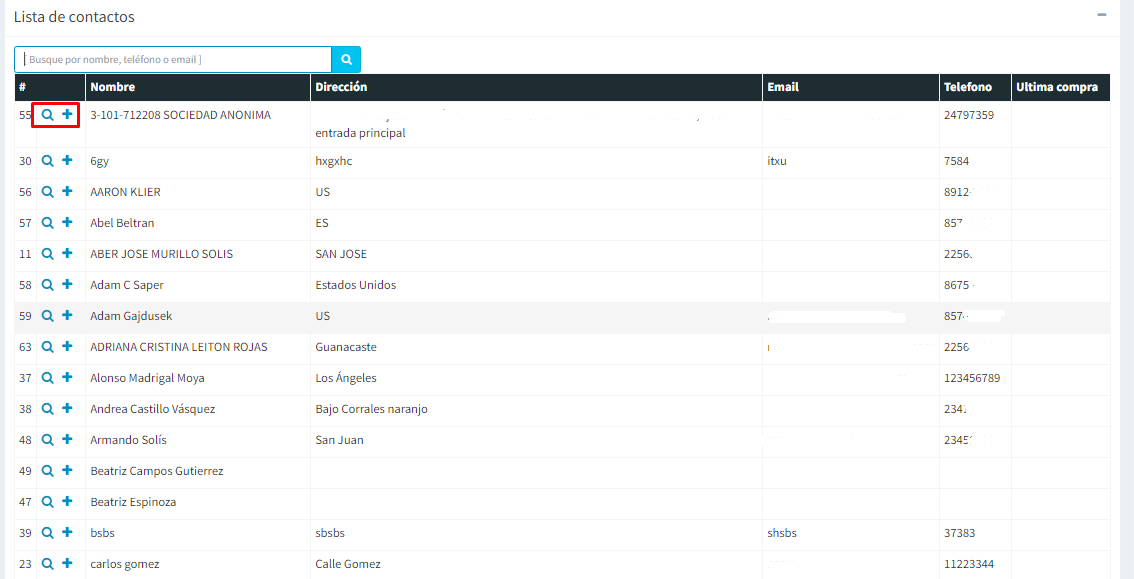
Task: Click plus icon for 3-101-712208 SOCIEDAD ANONIMA
Action: click(67, 114)
